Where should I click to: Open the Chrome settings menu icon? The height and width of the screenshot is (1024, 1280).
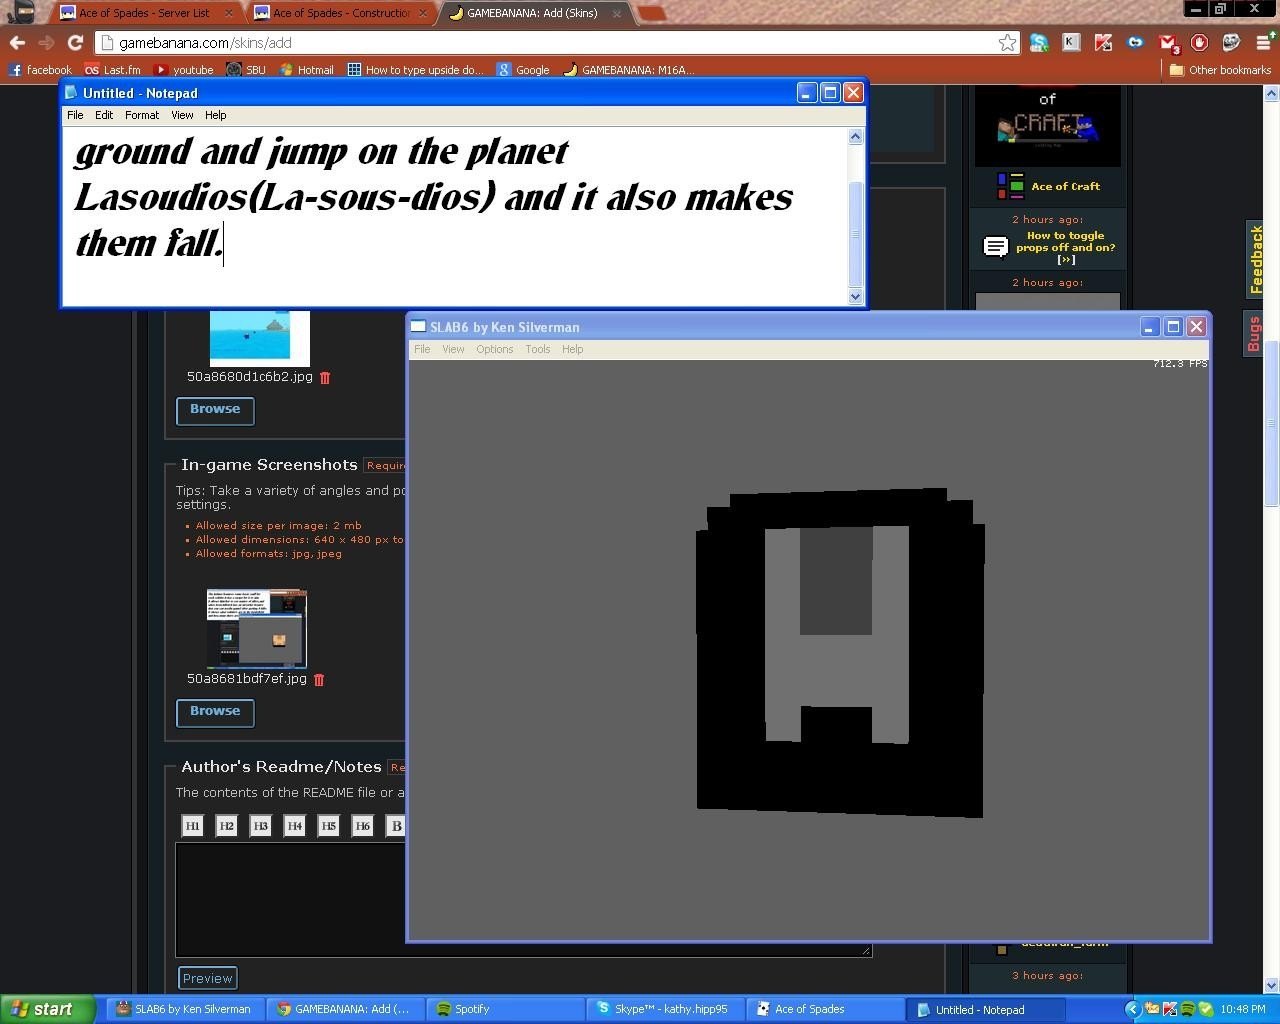[x=1263, y=43]
